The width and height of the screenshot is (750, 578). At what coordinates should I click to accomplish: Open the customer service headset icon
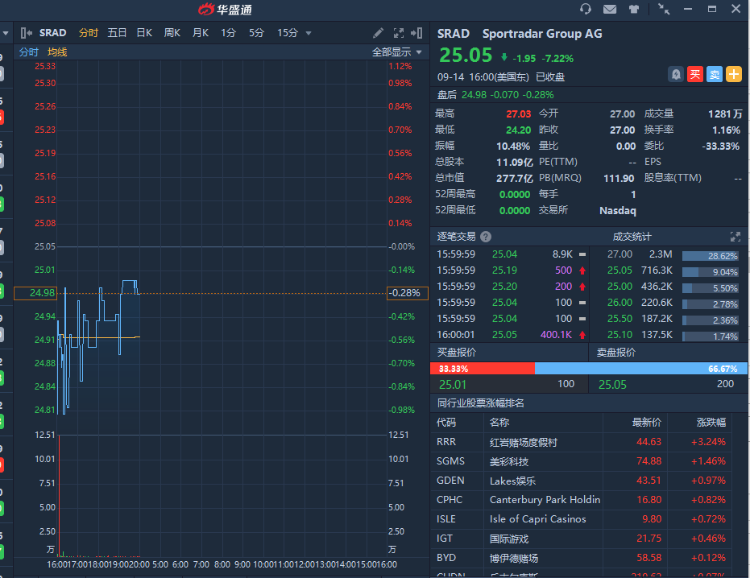(x=586, y=9)
